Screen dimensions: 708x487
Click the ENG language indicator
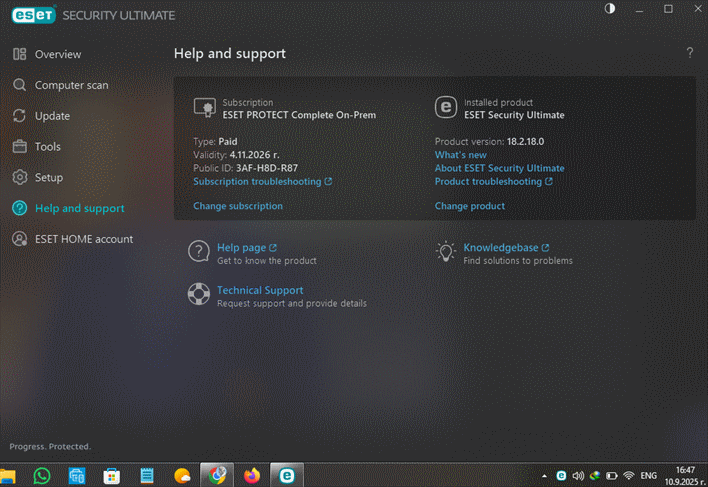pyautogui.click(x=648, y=476)
